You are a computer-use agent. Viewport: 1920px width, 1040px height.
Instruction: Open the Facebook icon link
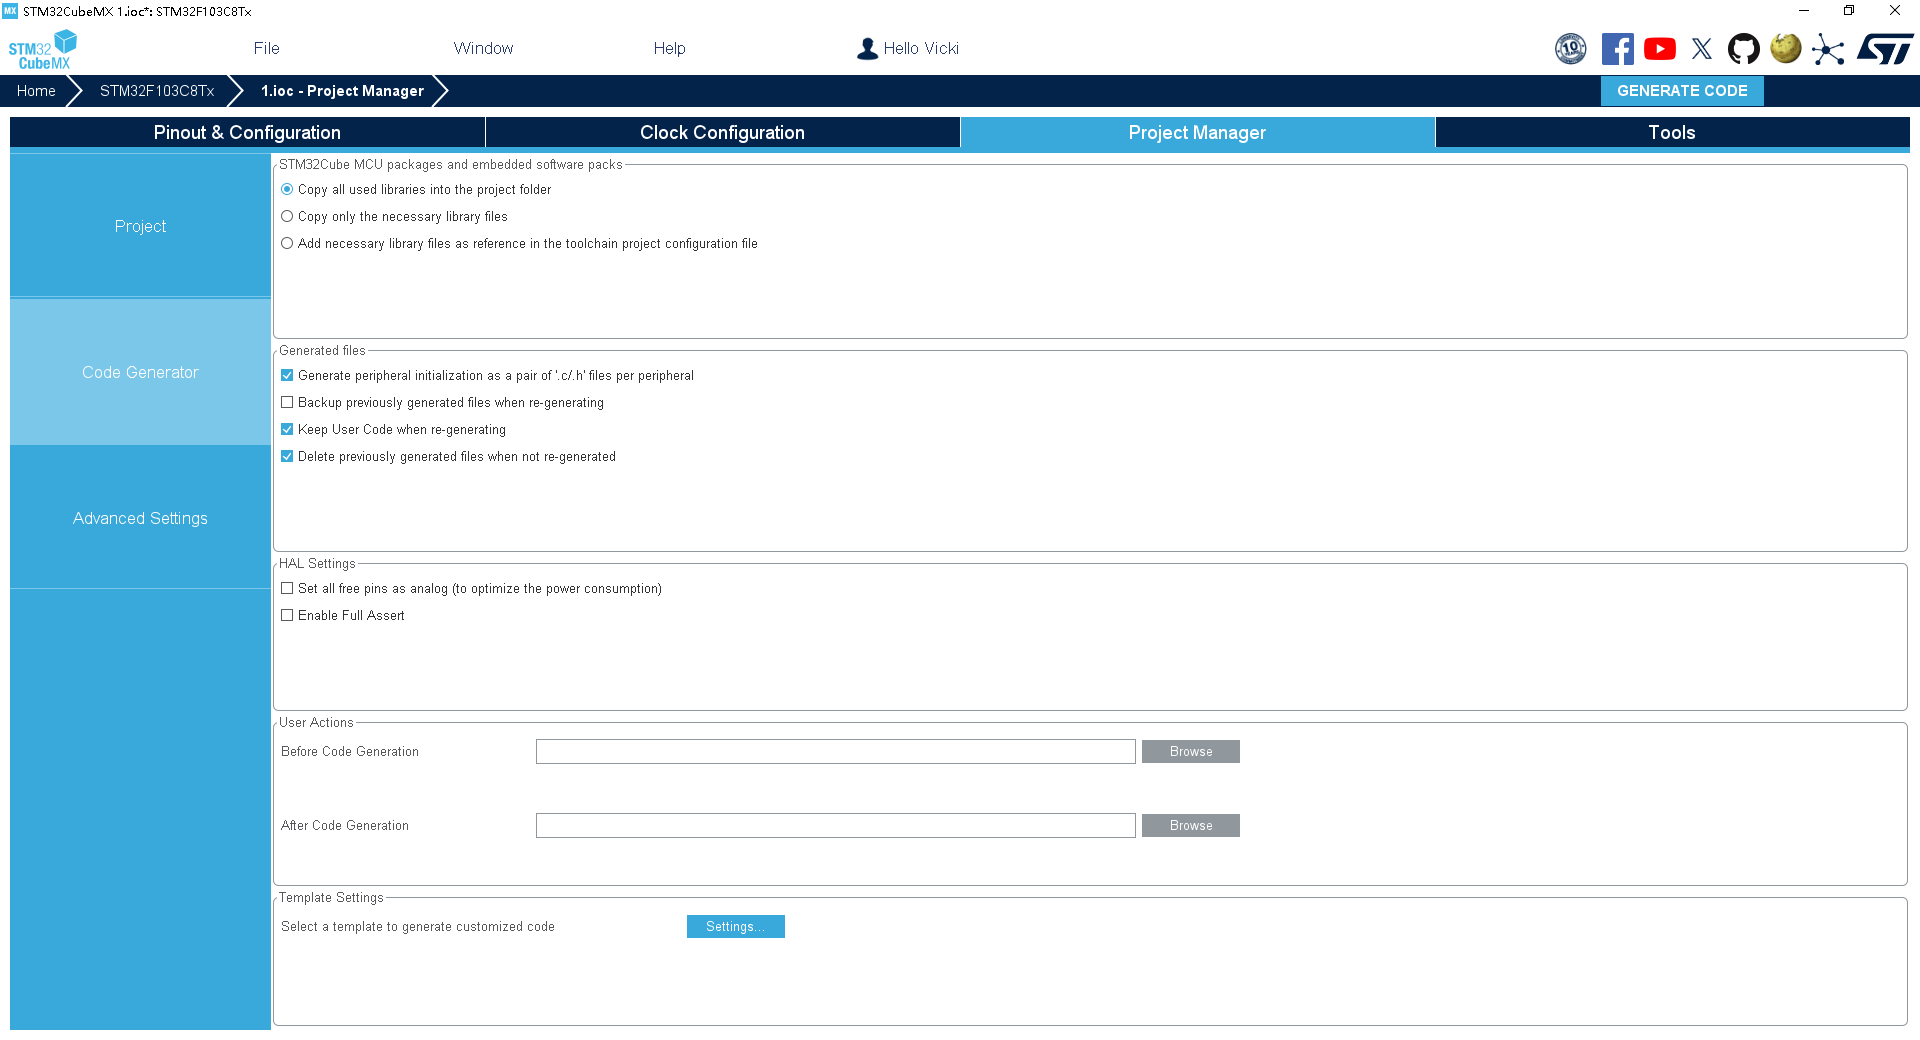pos(1617,49)
